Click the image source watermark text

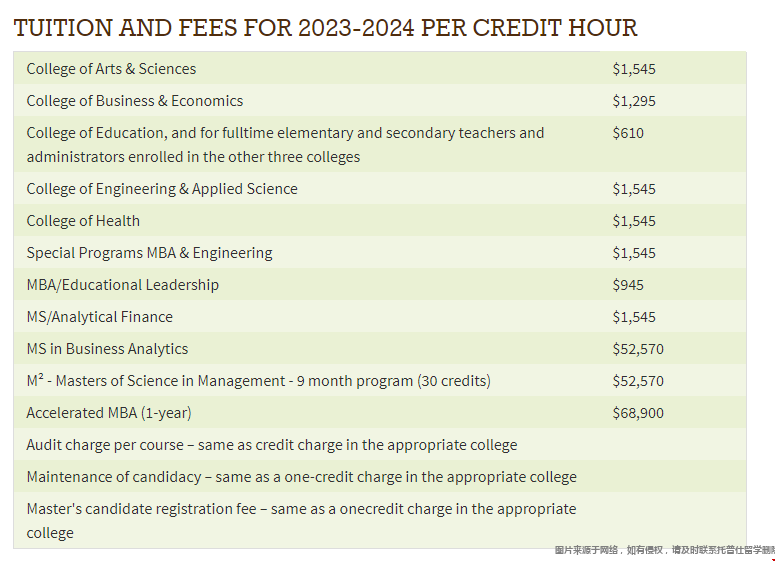pos(664,550)
